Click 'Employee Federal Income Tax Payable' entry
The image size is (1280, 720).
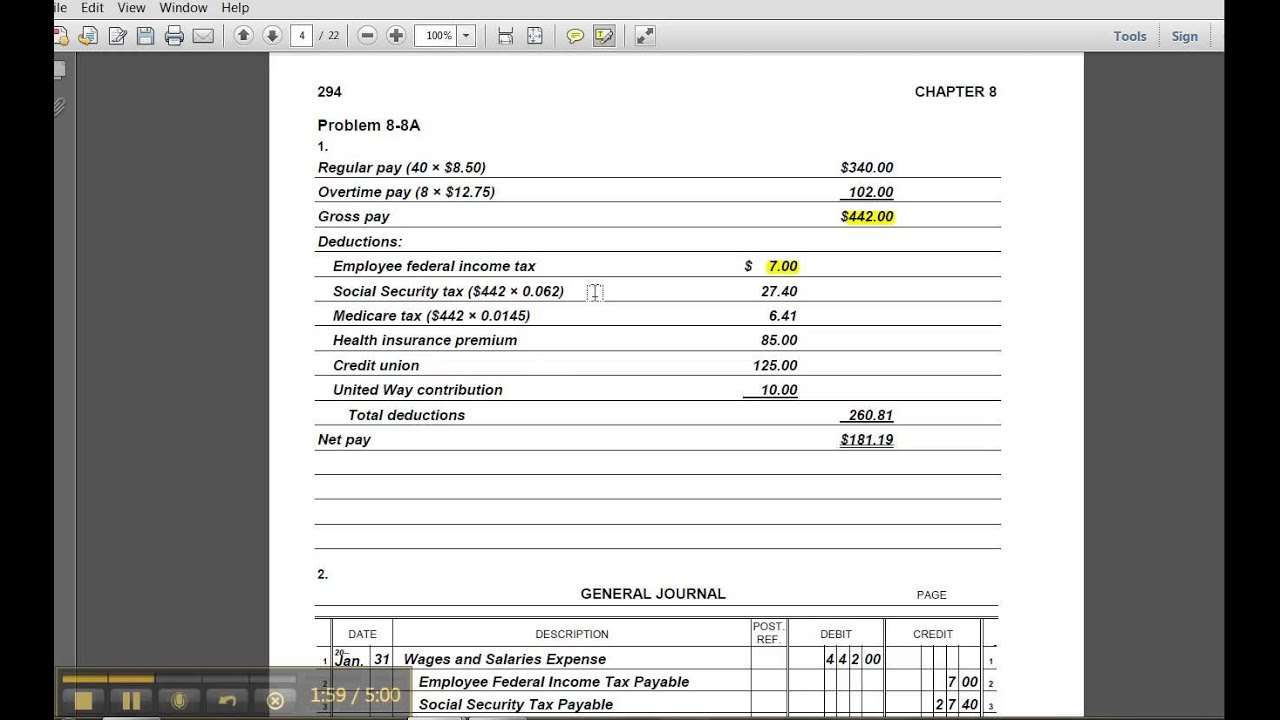[554, 682]
